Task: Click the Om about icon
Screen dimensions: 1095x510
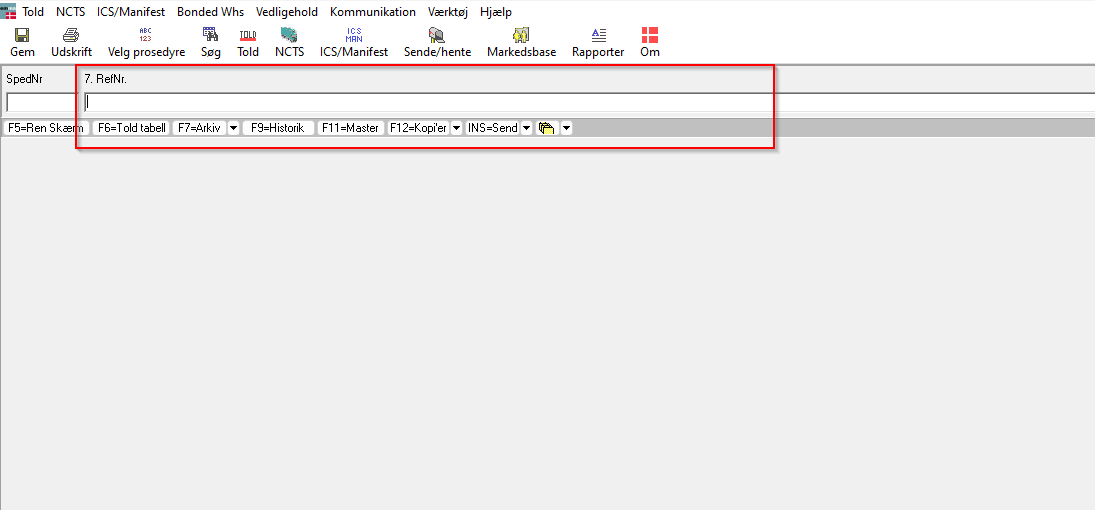Action: pos(650,35)
